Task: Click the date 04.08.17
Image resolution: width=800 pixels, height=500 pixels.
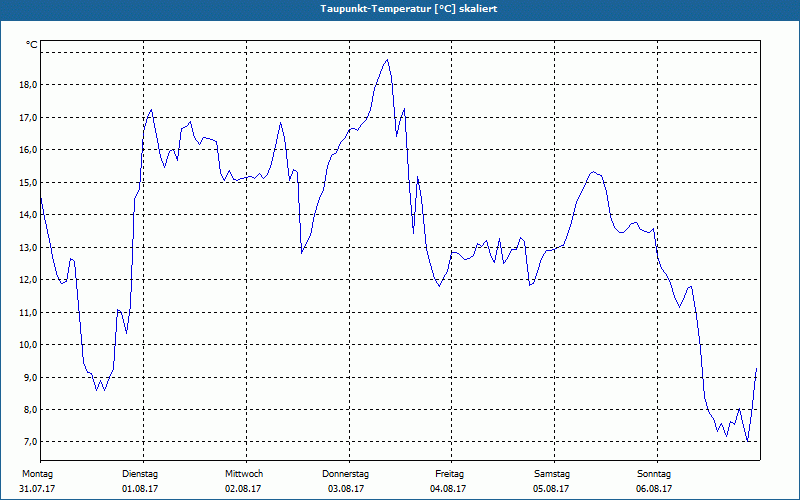Action: (x=448, y=489)
